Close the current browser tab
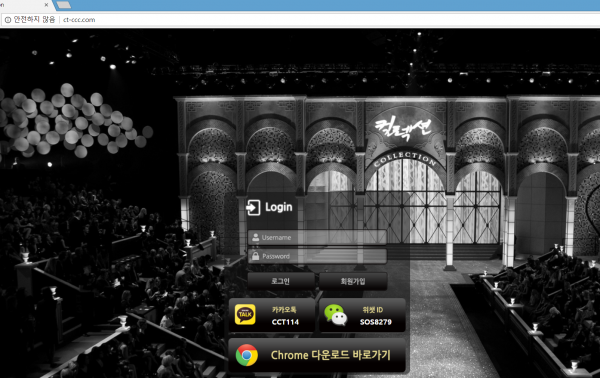 46,5
